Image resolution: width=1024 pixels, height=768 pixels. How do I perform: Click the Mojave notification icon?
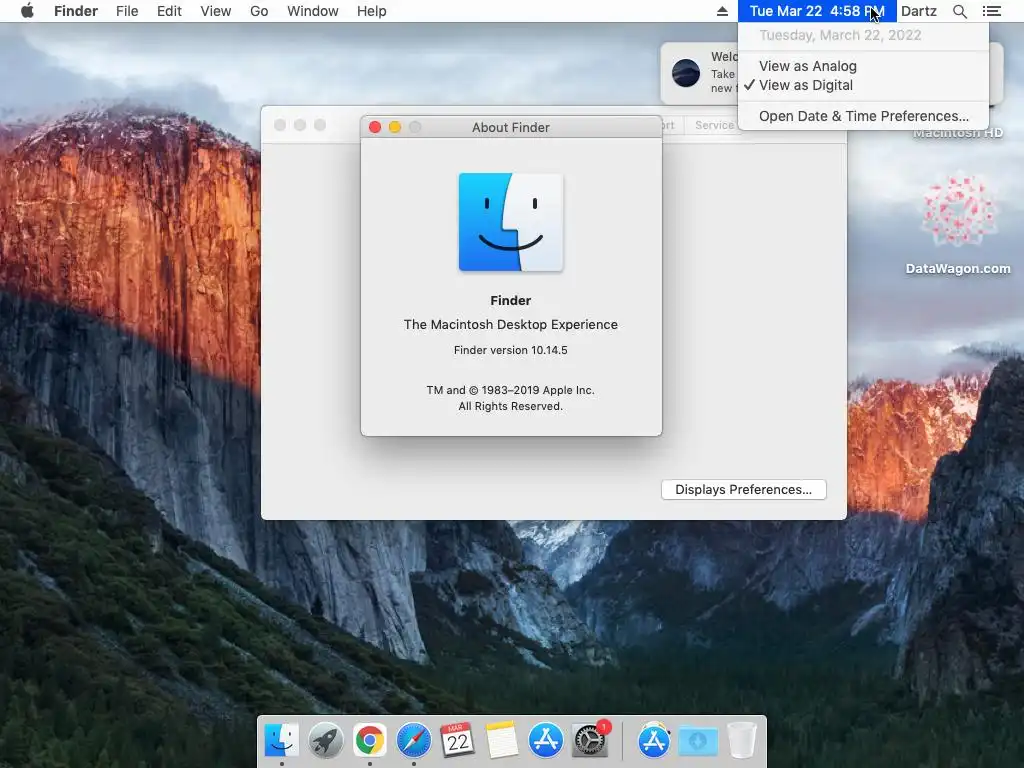[x=686, y=72]
